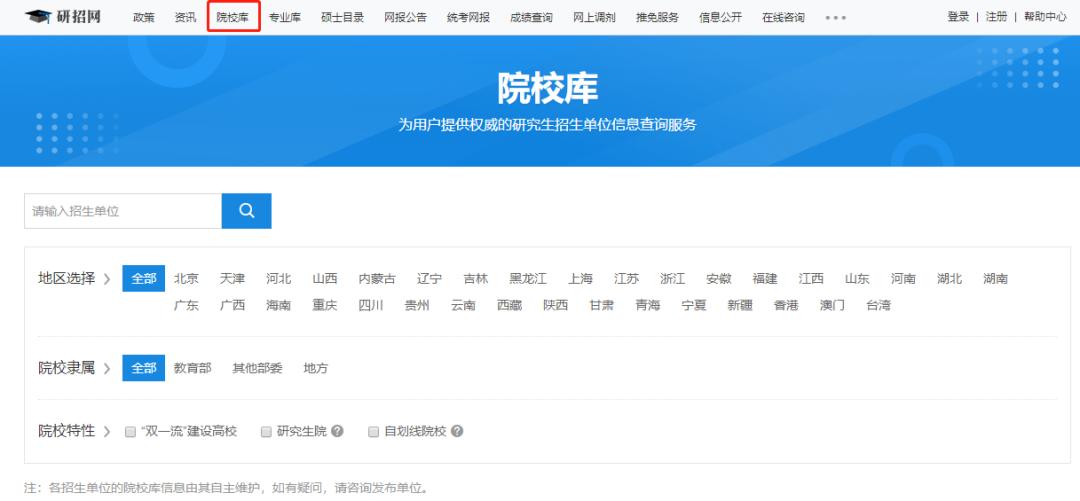Open 推免服务 in the top menu
Screen dimensions: 1080x501
coord(657,17)
